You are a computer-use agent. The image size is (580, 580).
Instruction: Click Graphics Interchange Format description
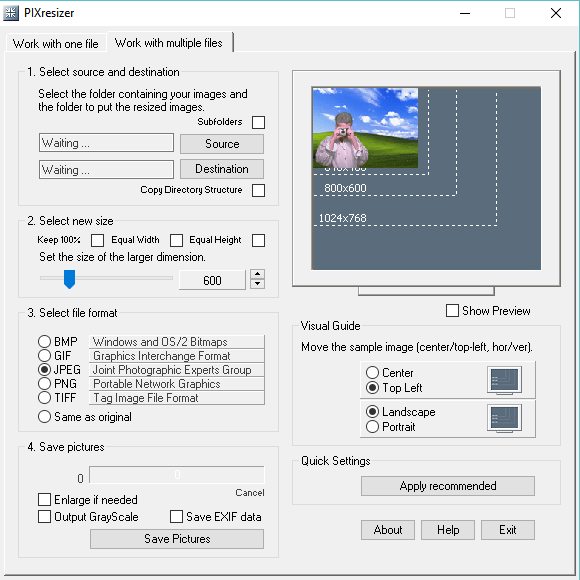[x=177, y=356]
